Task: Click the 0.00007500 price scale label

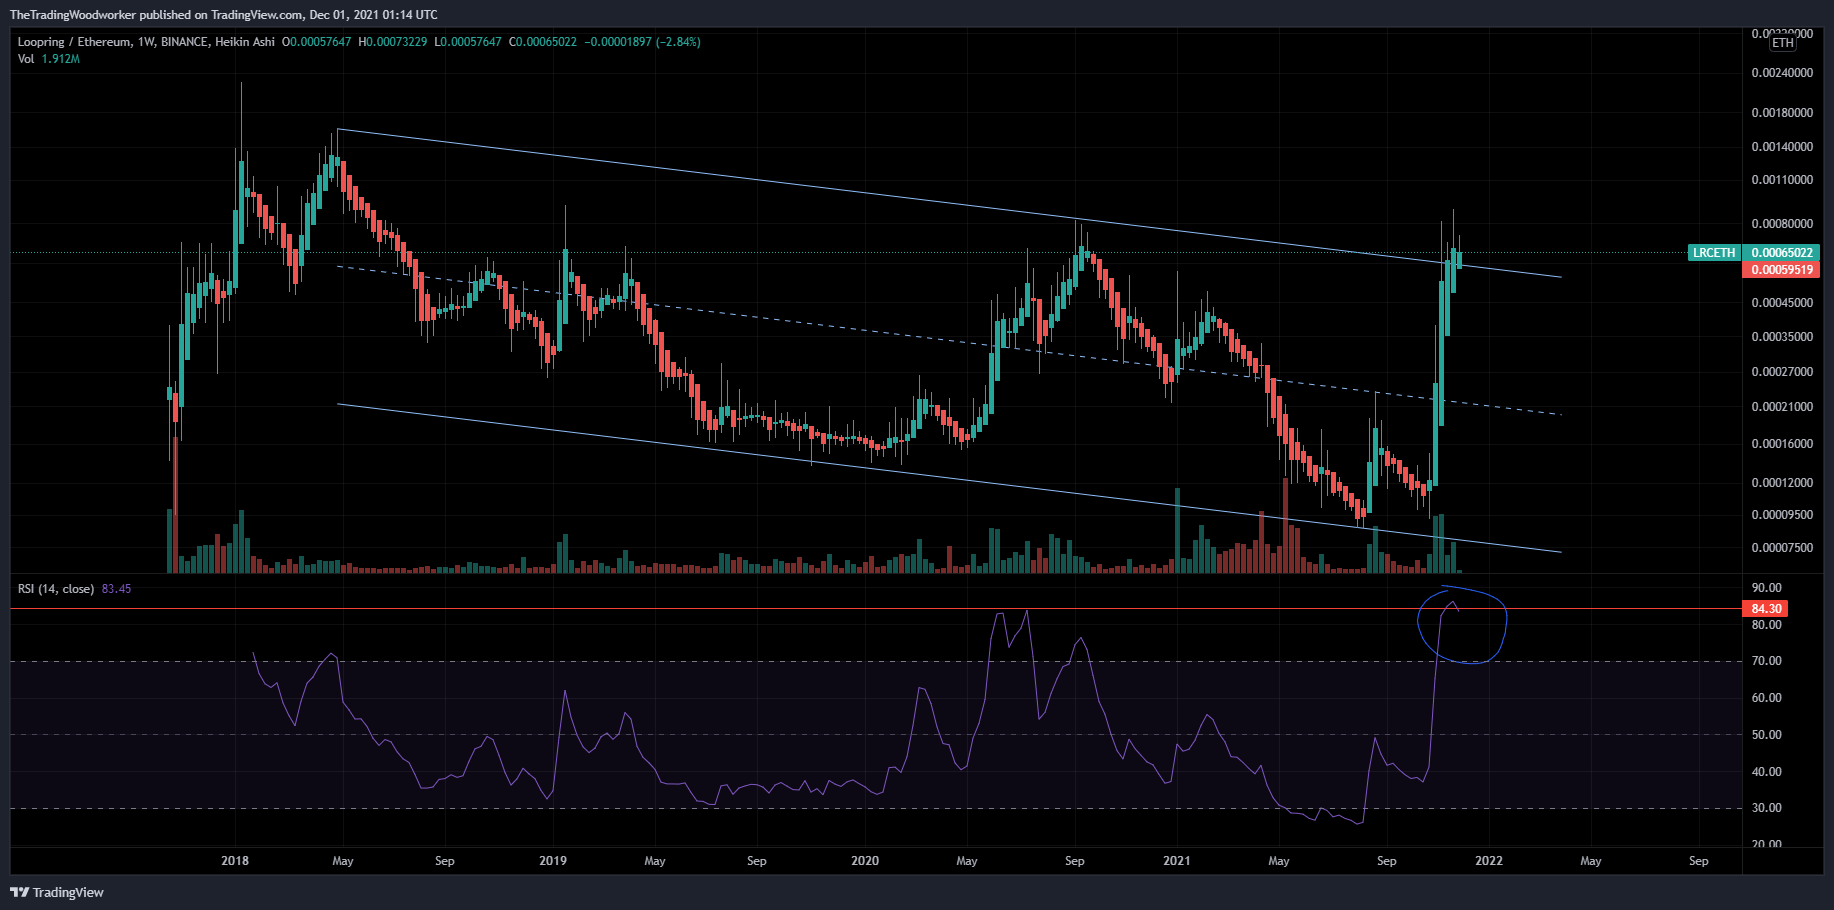Action: (x=1782, y=548)
